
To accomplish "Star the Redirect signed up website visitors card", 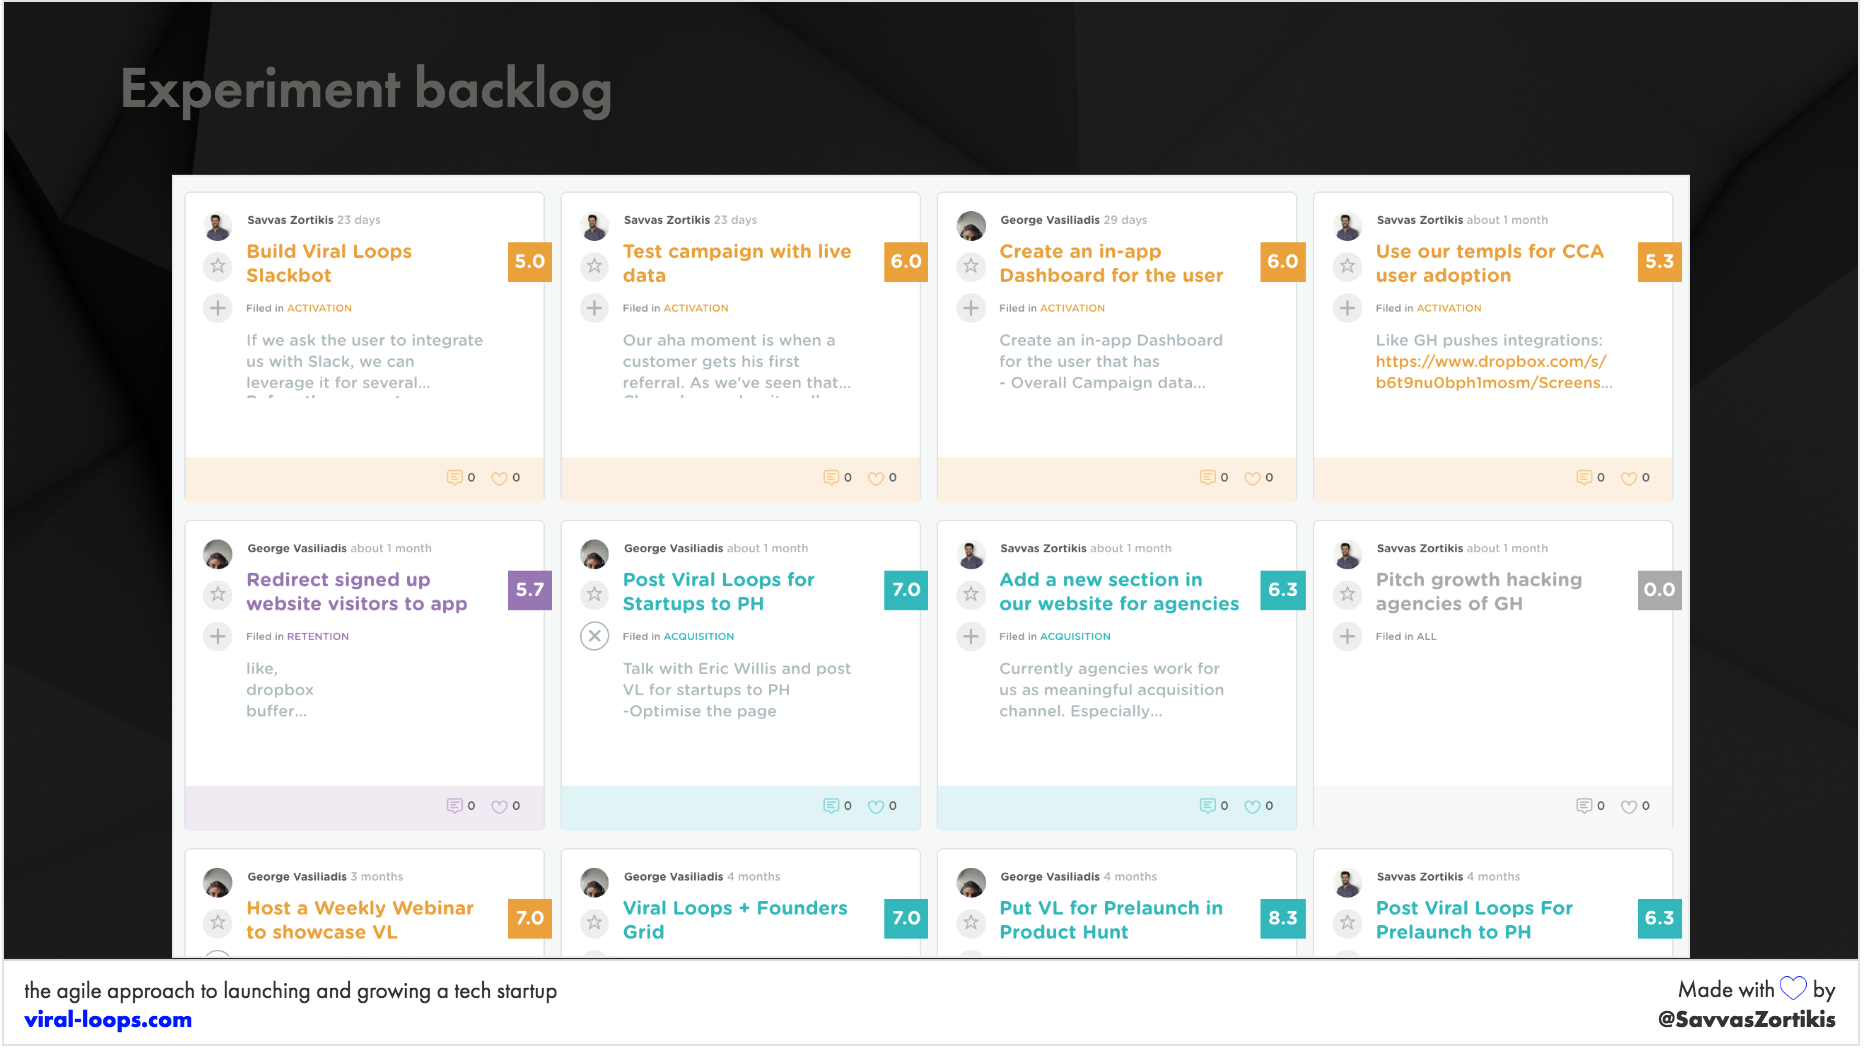I will pos(218,594).
